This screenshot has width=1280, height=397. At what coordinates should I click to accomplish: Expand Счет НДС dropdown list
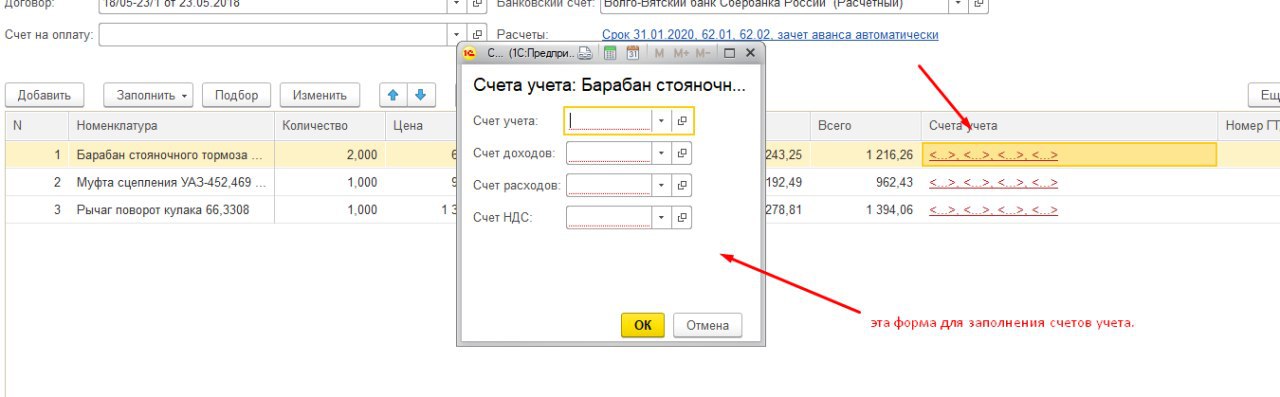661,217
